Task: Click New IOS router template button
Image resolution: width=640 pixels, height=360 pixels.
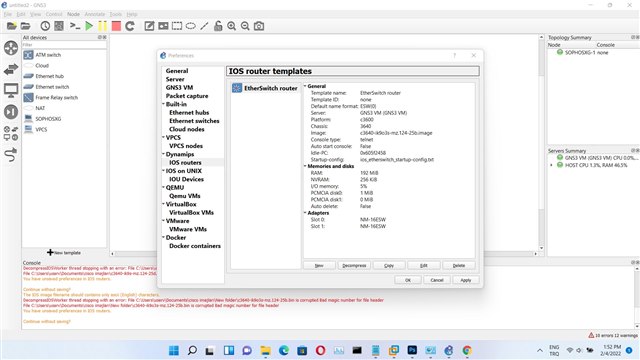Action: (x=319, y=265)
